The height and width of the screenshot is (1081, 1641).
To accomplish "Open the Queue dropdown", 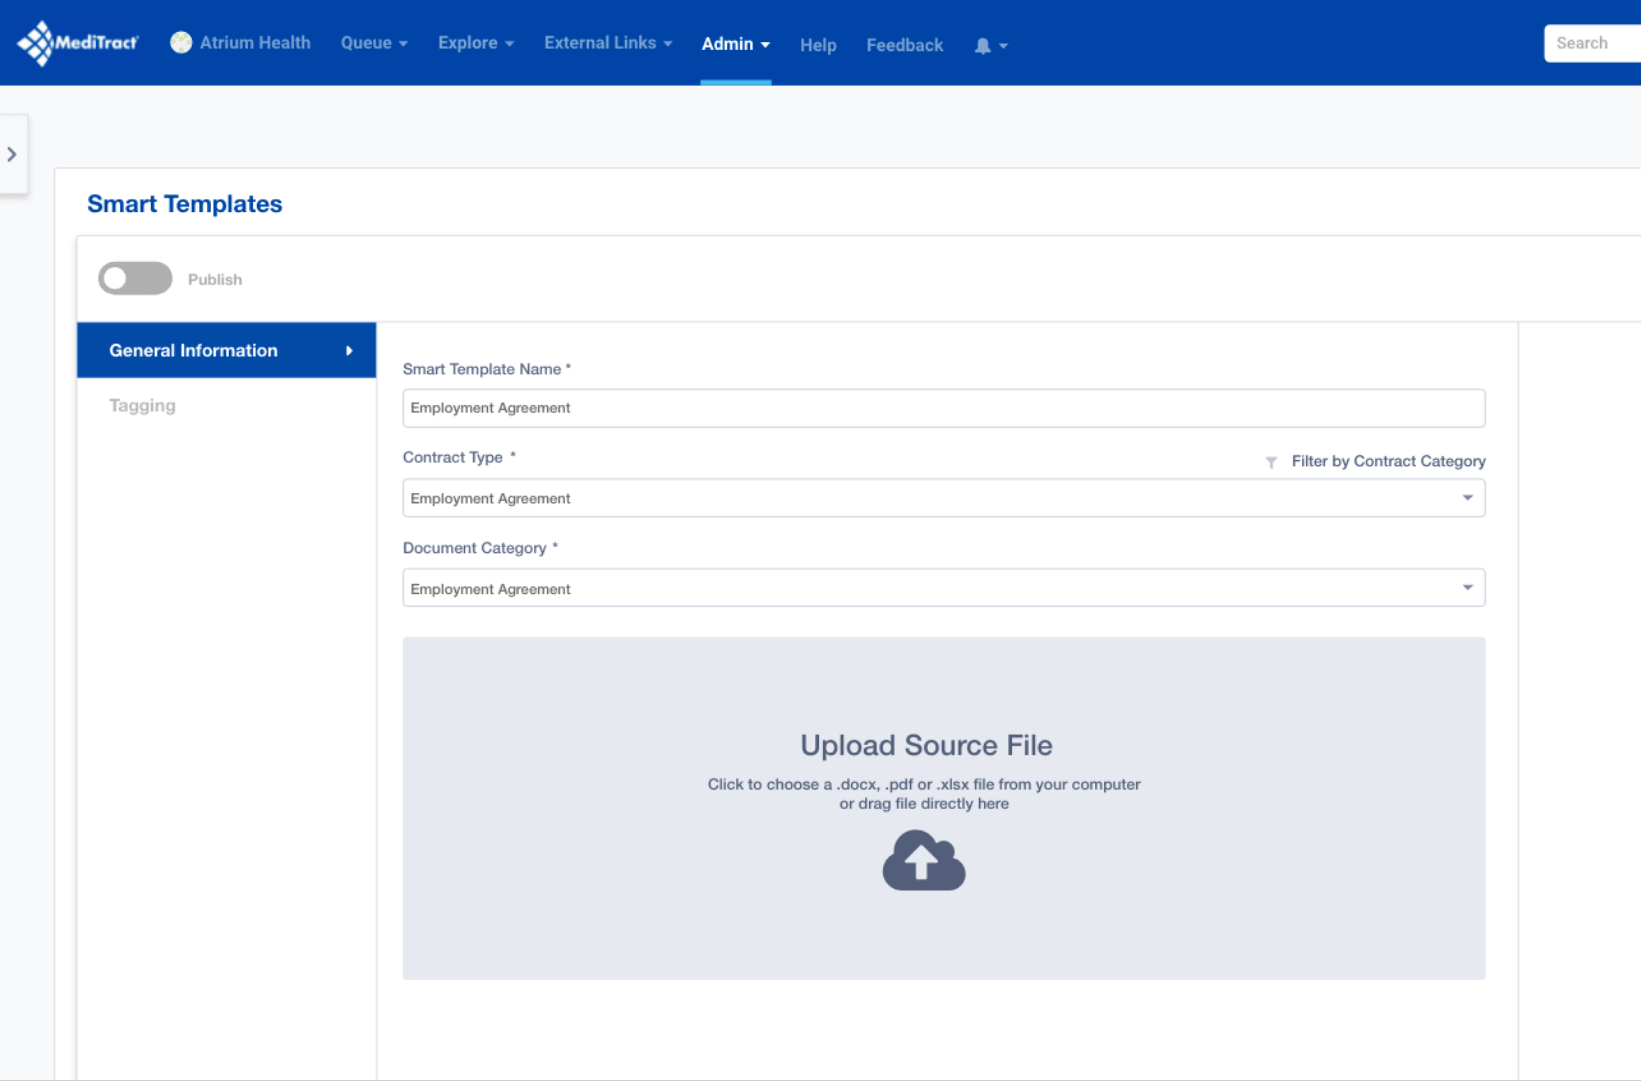I will point(372,43).
